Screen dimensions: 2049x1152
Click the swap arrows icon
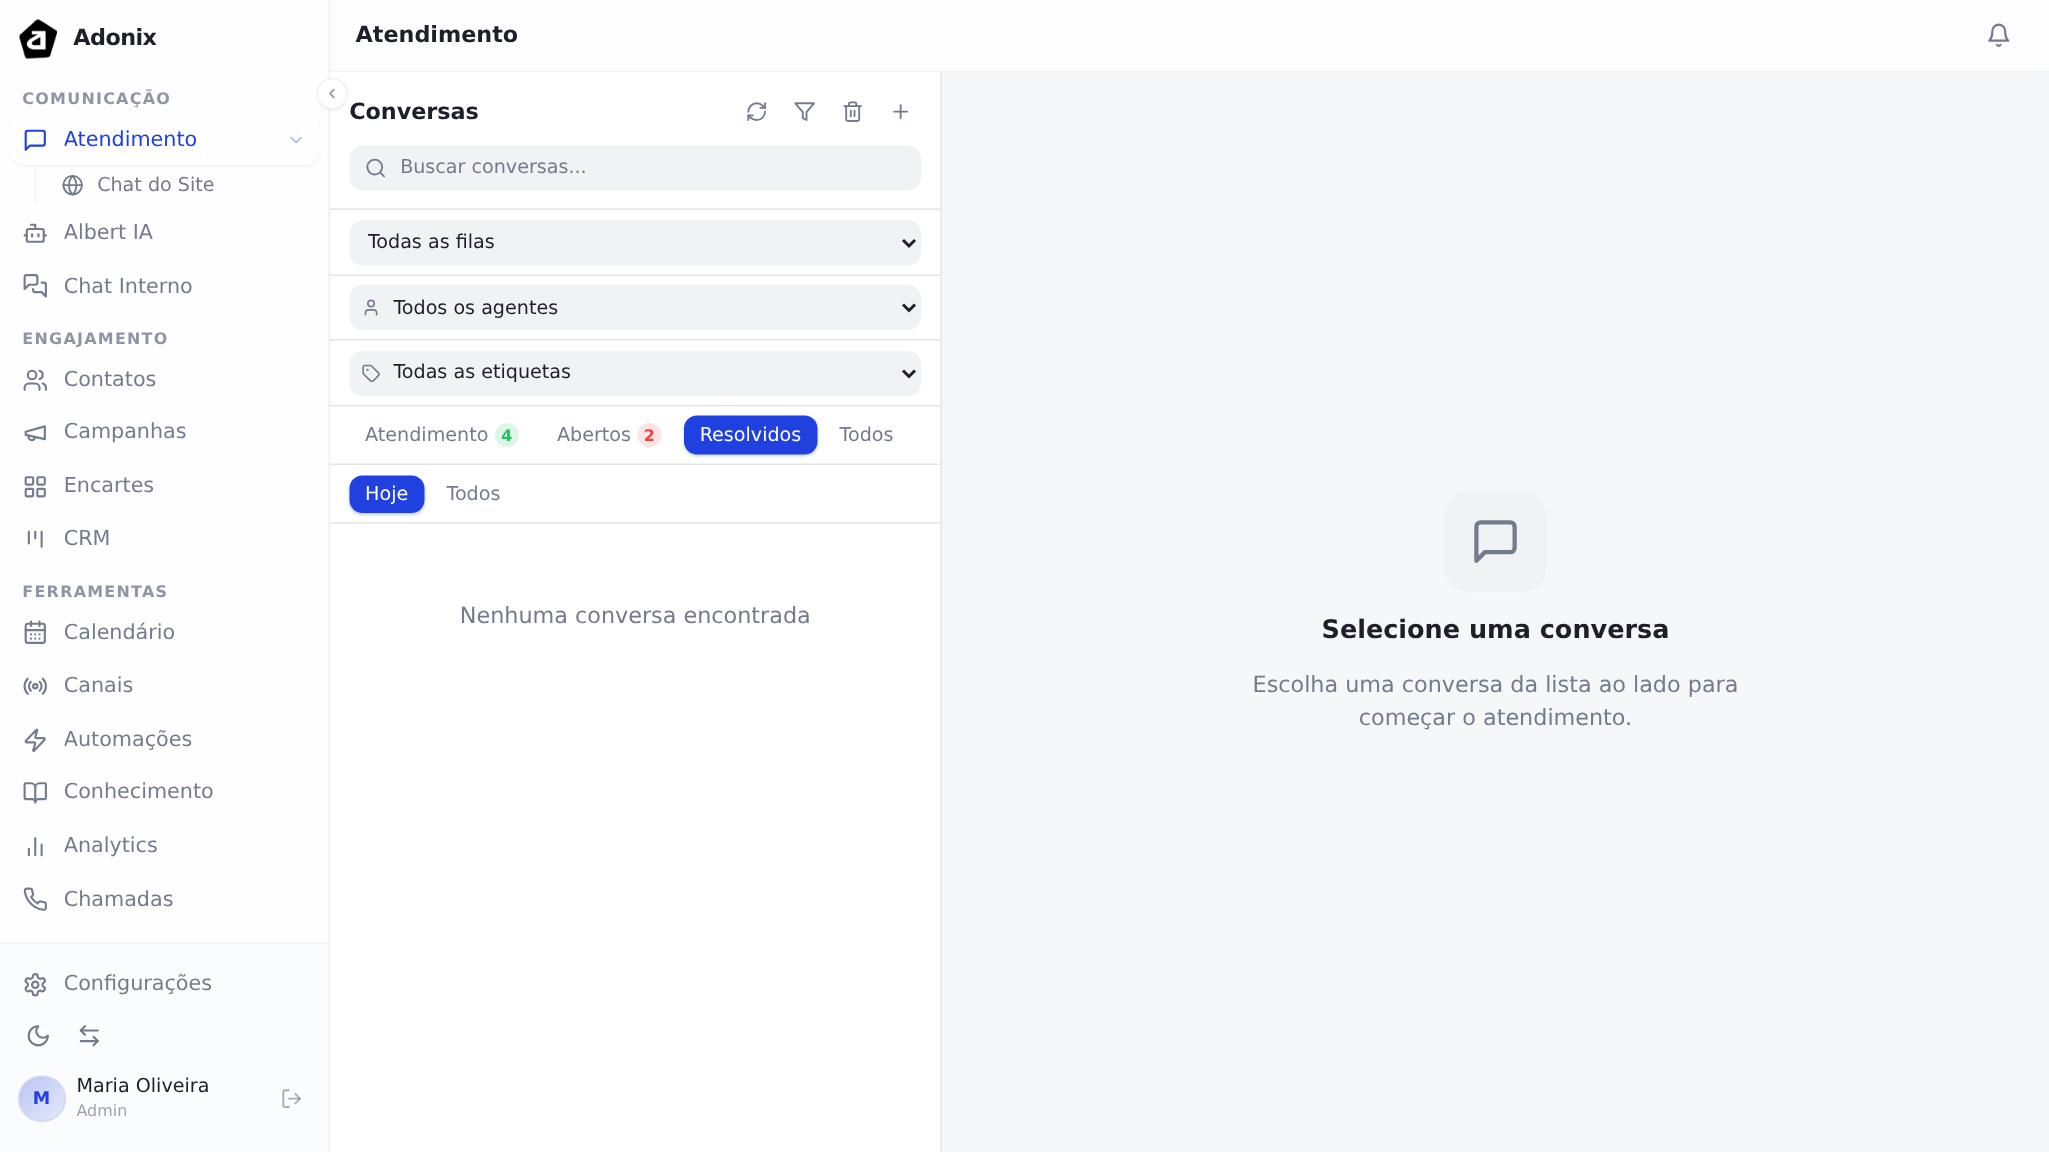[89, 1036]
